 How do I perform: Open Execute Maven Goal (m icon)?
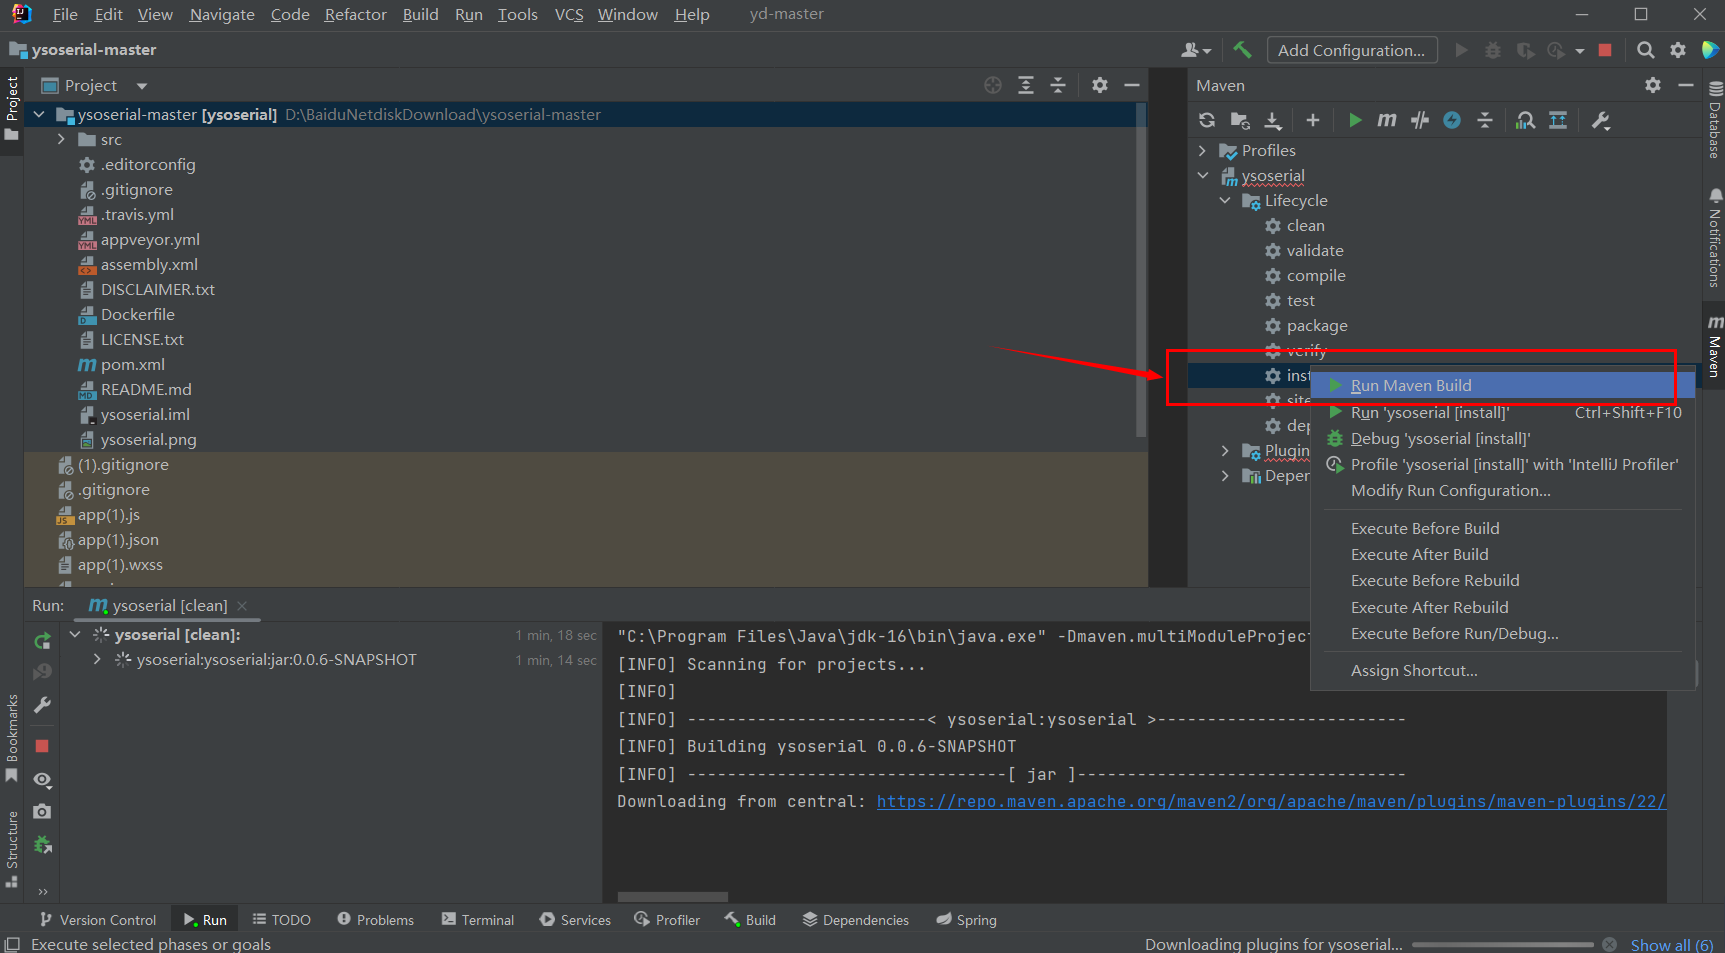[x=1387, y=120]
